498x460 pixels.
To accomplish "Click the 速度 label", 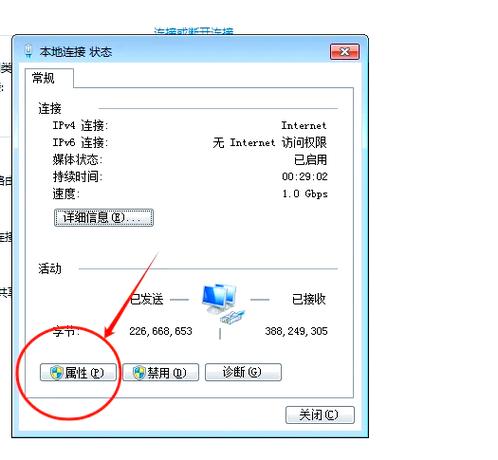I will point(66,194).
